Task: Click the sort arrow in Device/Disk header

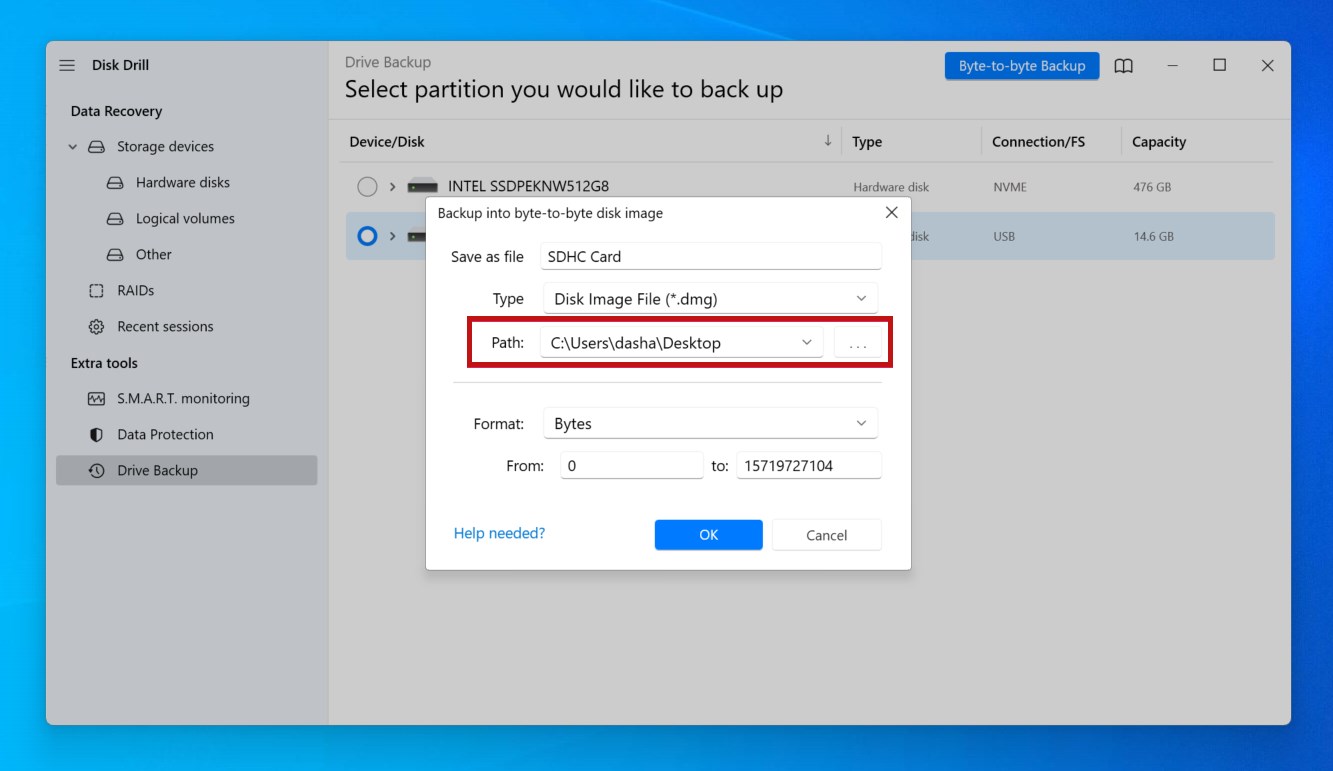Action: [x=828, y=141]
